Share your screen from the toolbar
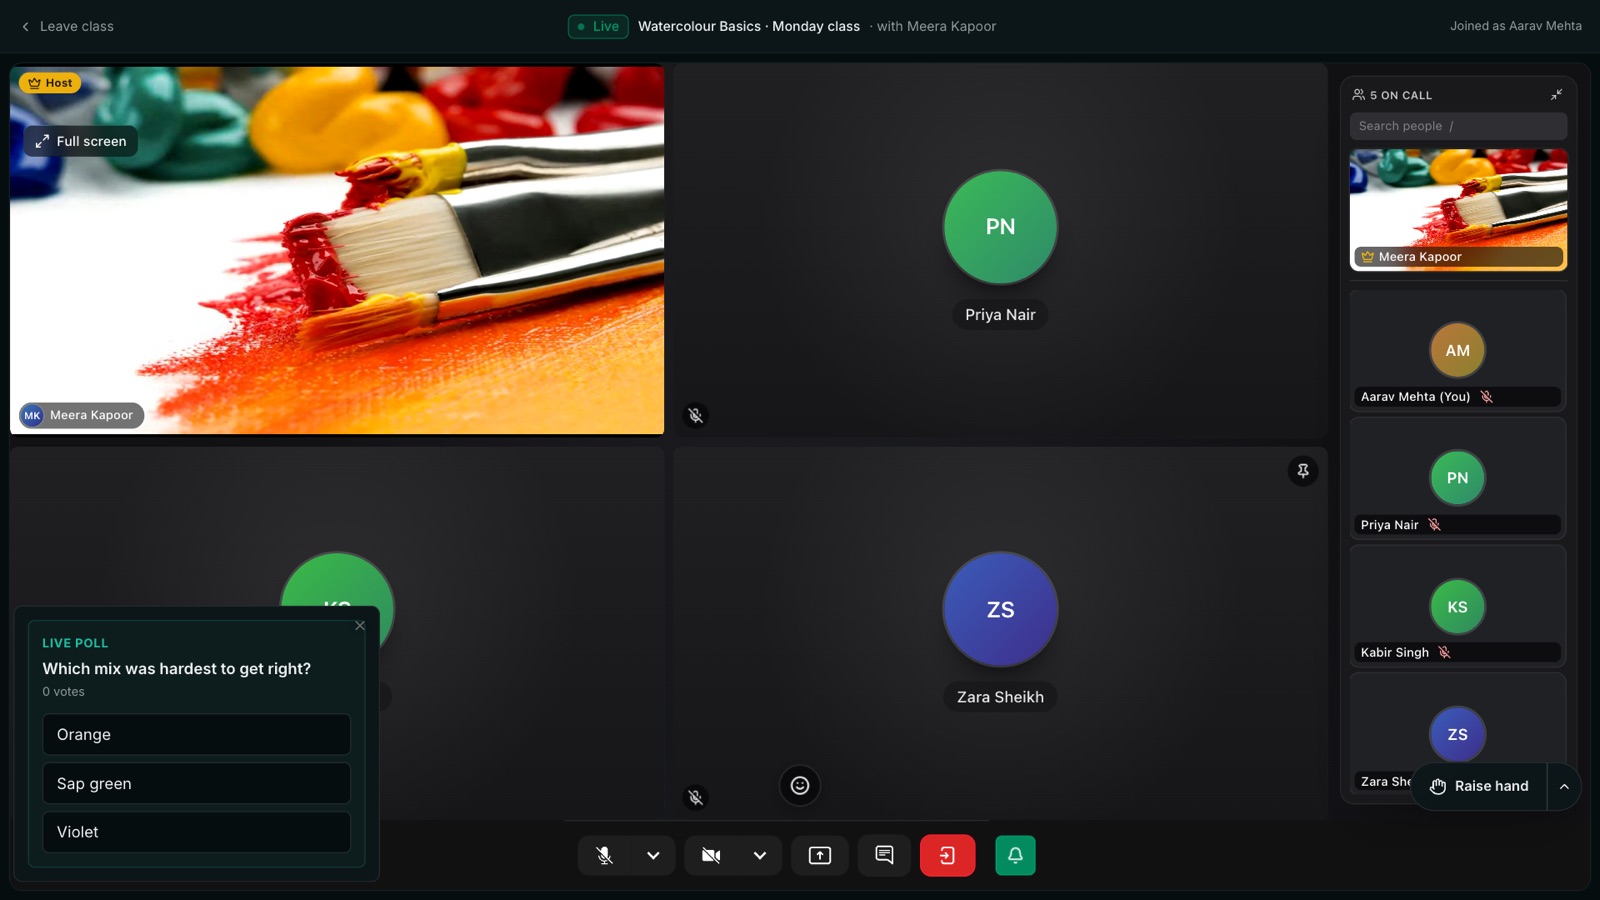1600x900 pixels. pos(820,855)
